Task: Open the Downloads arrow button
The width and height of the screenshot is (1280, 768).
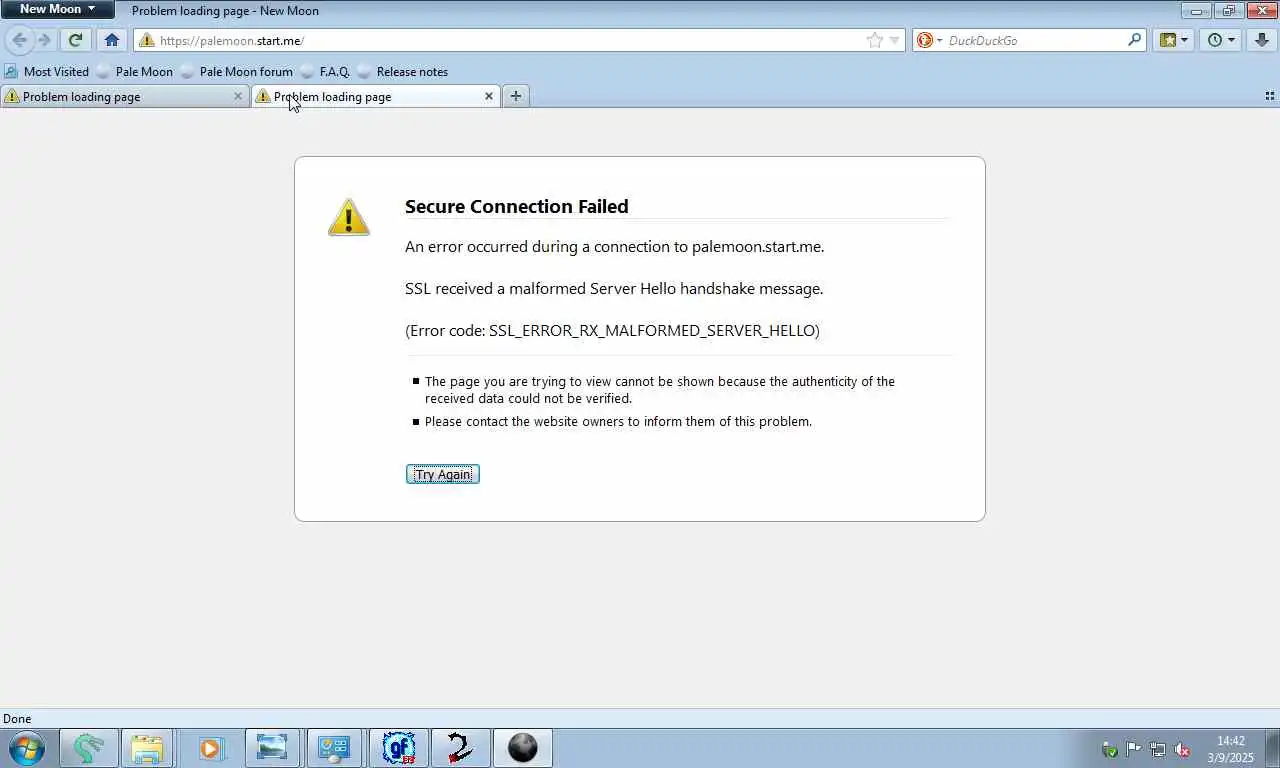Action: [1263, 40]
